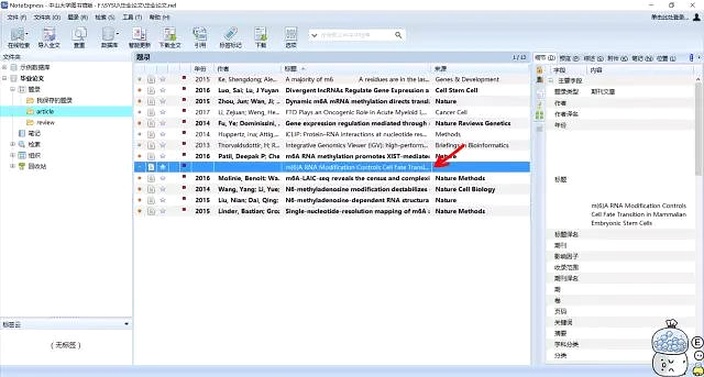Expand the 组织 tree node
The width and height of the screenshot is (704, 377).
pos(13,155)
